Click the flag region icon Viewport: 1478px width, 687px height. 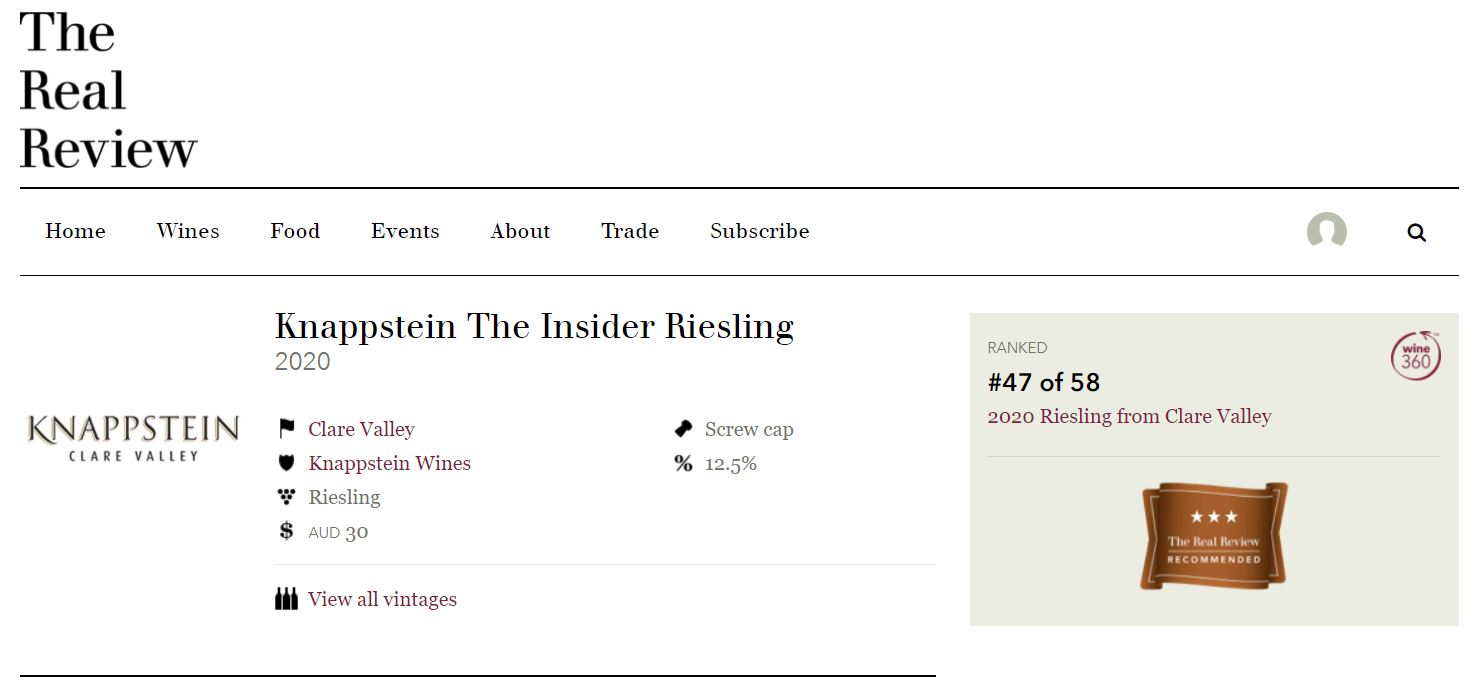coord(287,429)
